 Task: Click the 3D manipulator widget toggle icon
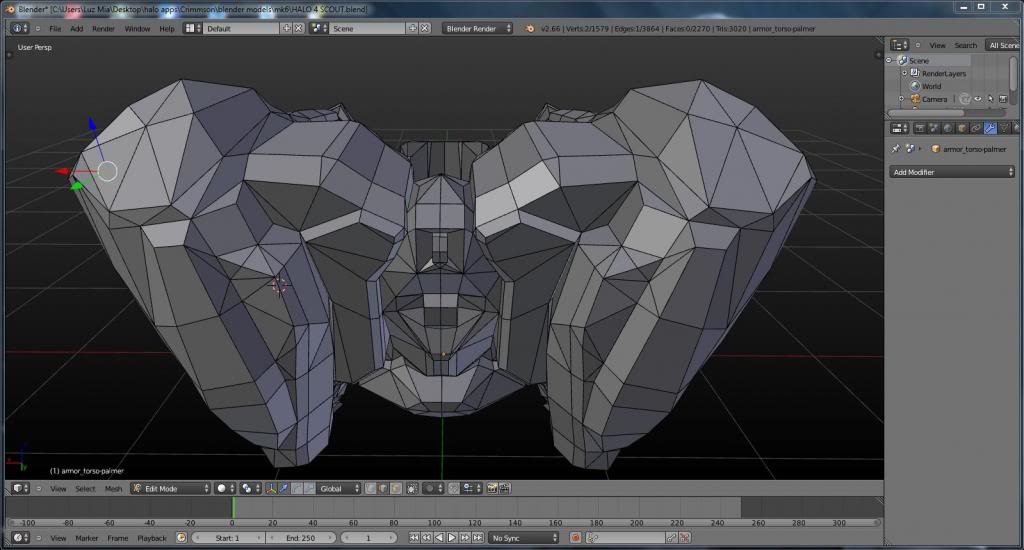coord(272,489)
